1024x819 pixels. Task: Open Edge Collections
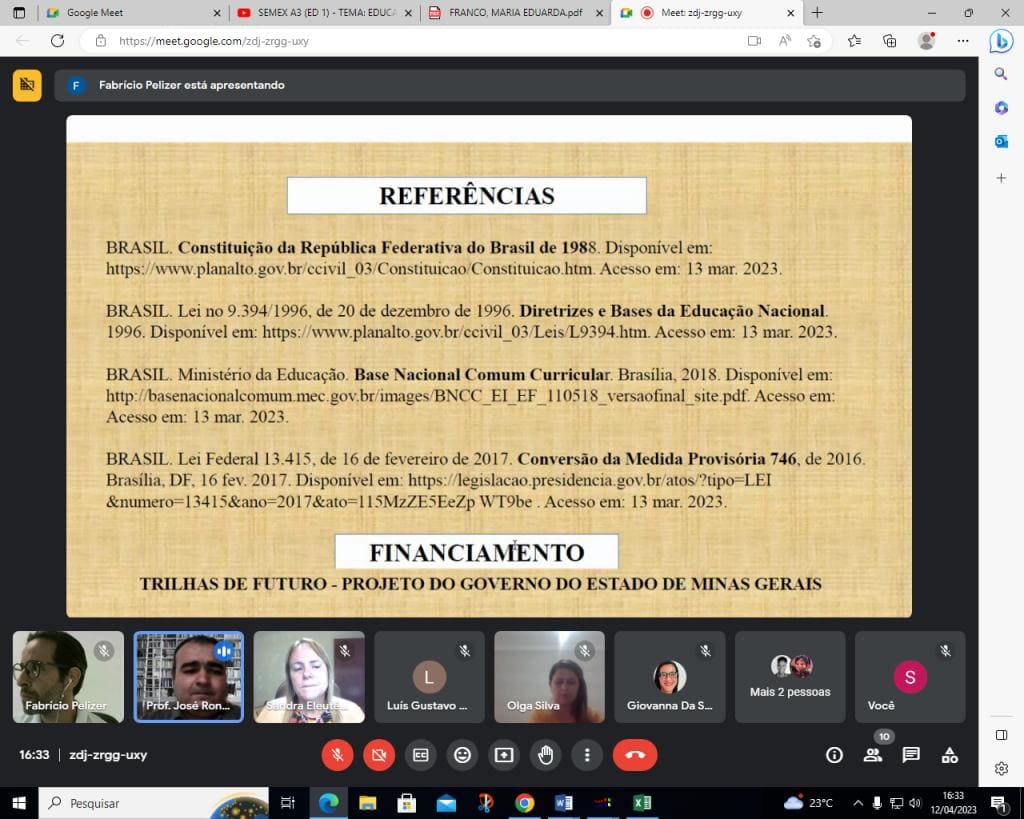[889, 41]
